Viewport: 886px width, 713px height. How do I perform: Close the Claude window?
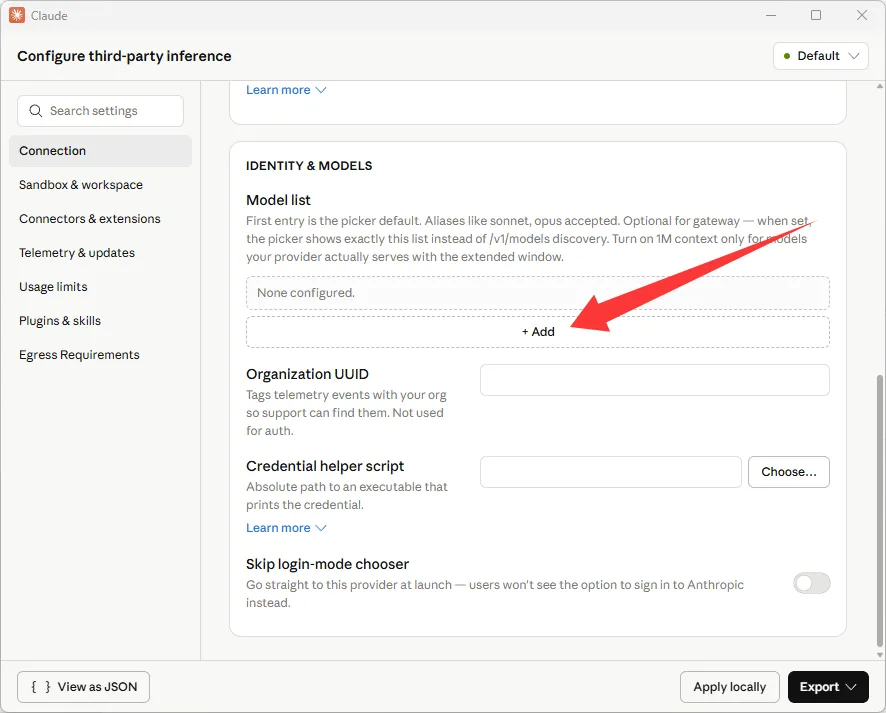862,15
